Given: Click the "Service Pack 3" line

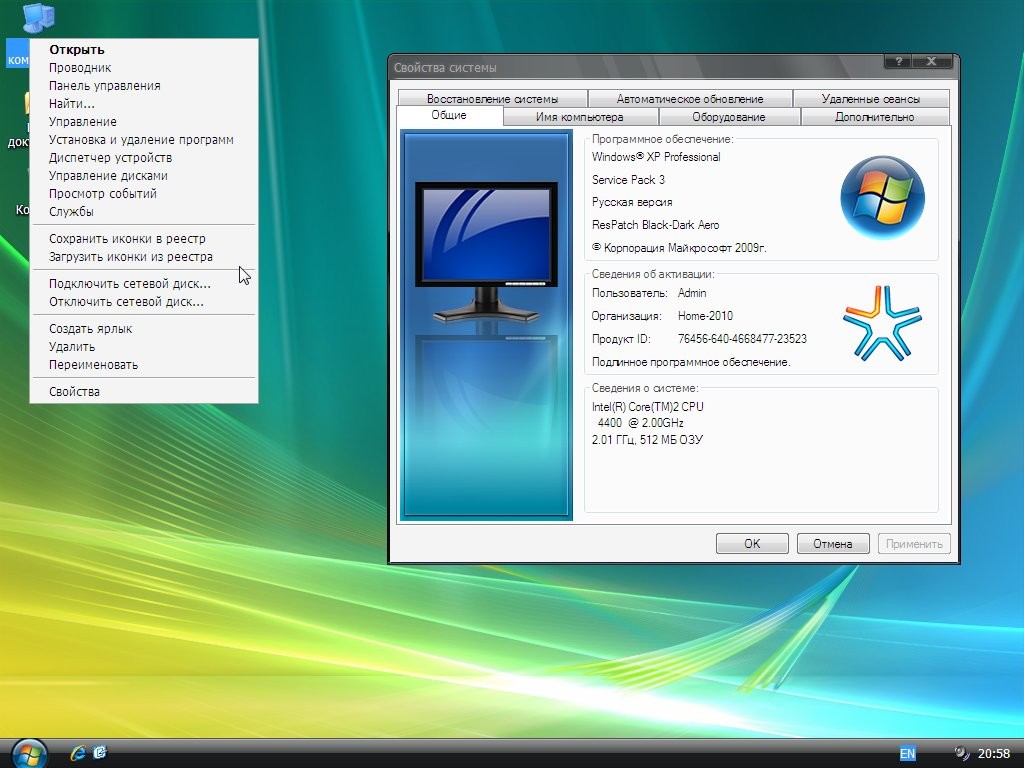Looking at the screenshot, I should click(628, 180).
